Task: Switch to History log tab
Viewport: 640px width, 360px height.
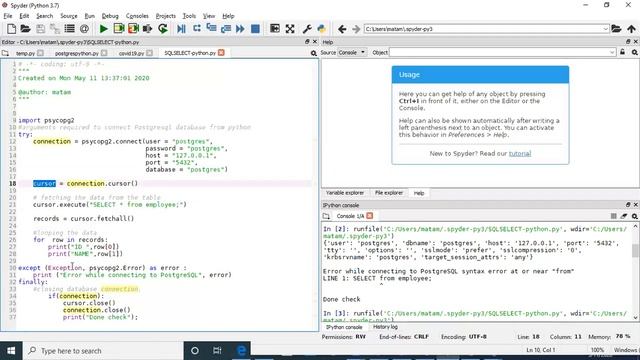Action: pos(385,327)
